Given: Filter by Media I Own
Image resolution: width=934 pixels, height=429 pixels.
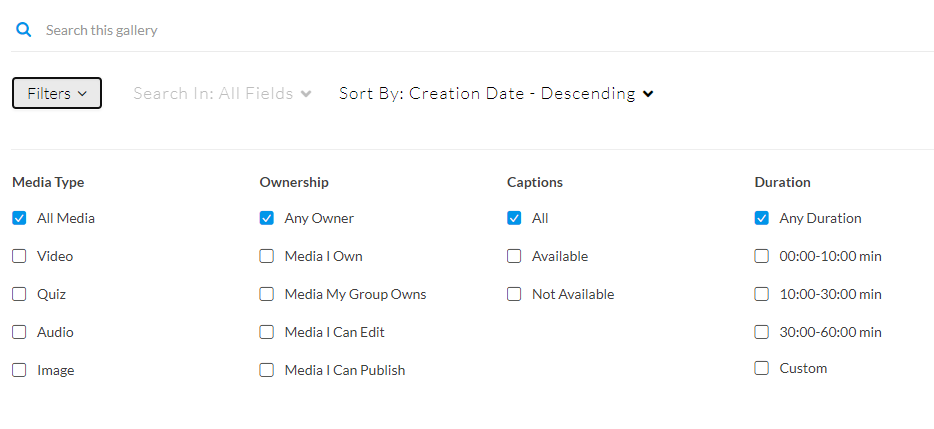Looking at the screenshot, I should click(x=267, y=256).
